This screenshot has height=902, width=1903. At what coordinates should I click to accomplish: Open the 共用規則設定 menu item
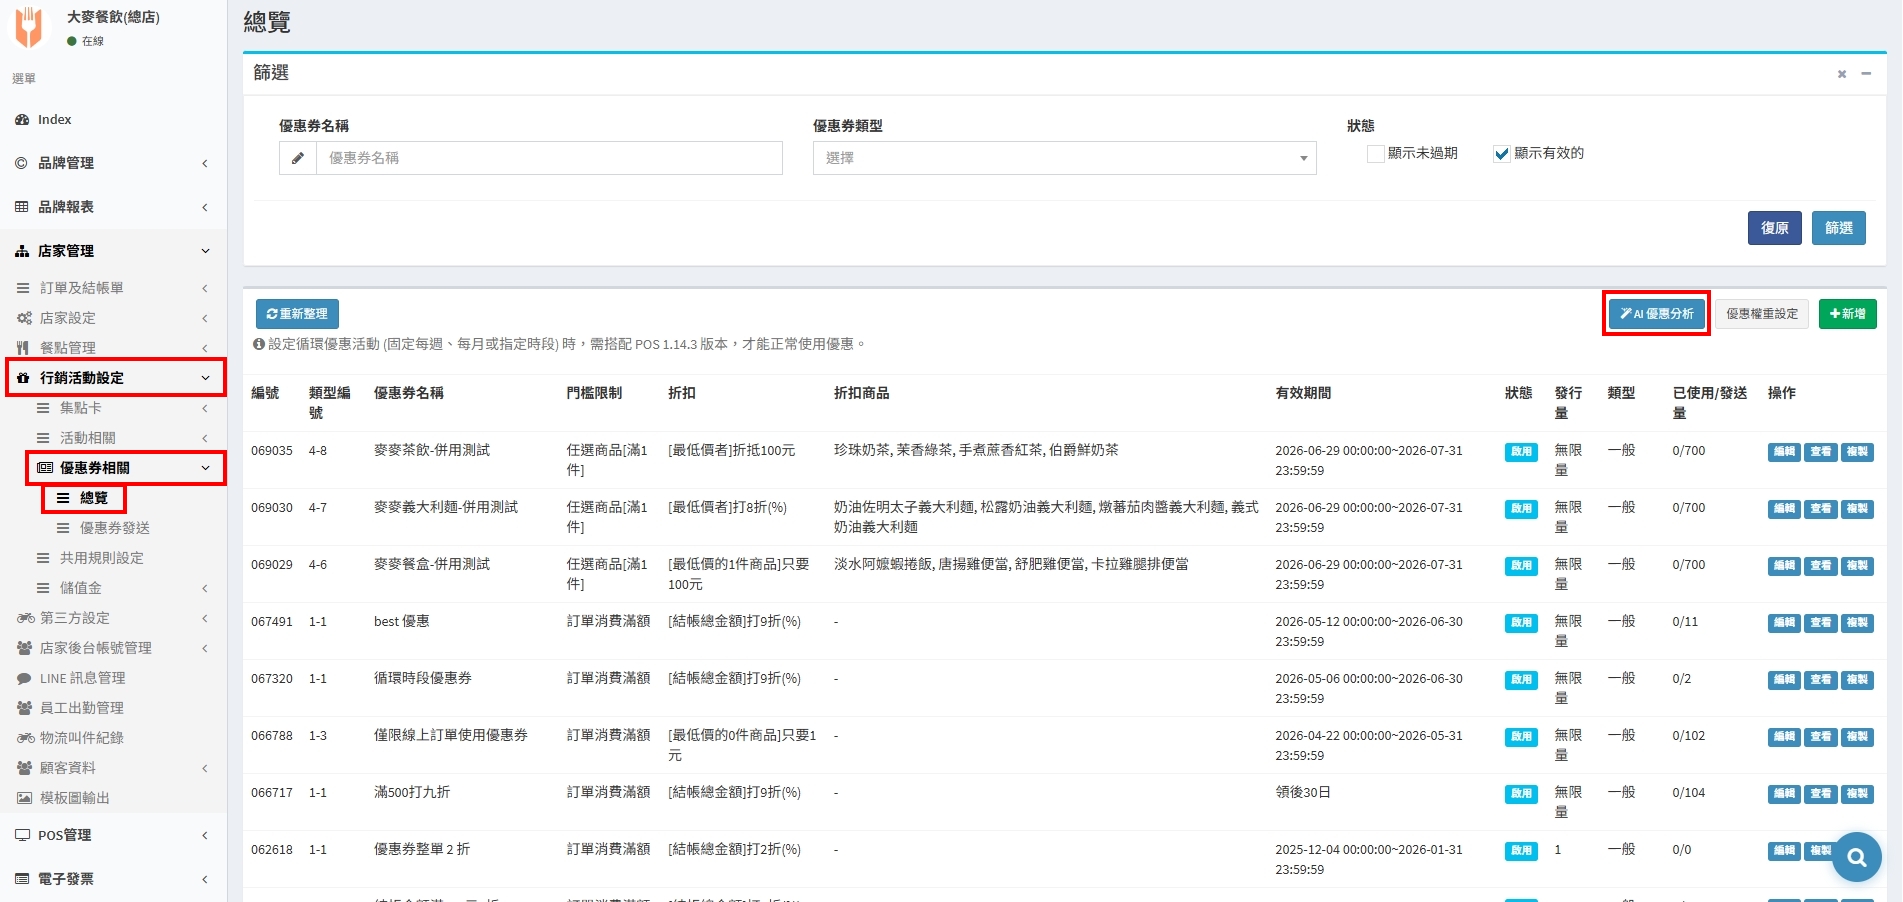pos(102,558)
